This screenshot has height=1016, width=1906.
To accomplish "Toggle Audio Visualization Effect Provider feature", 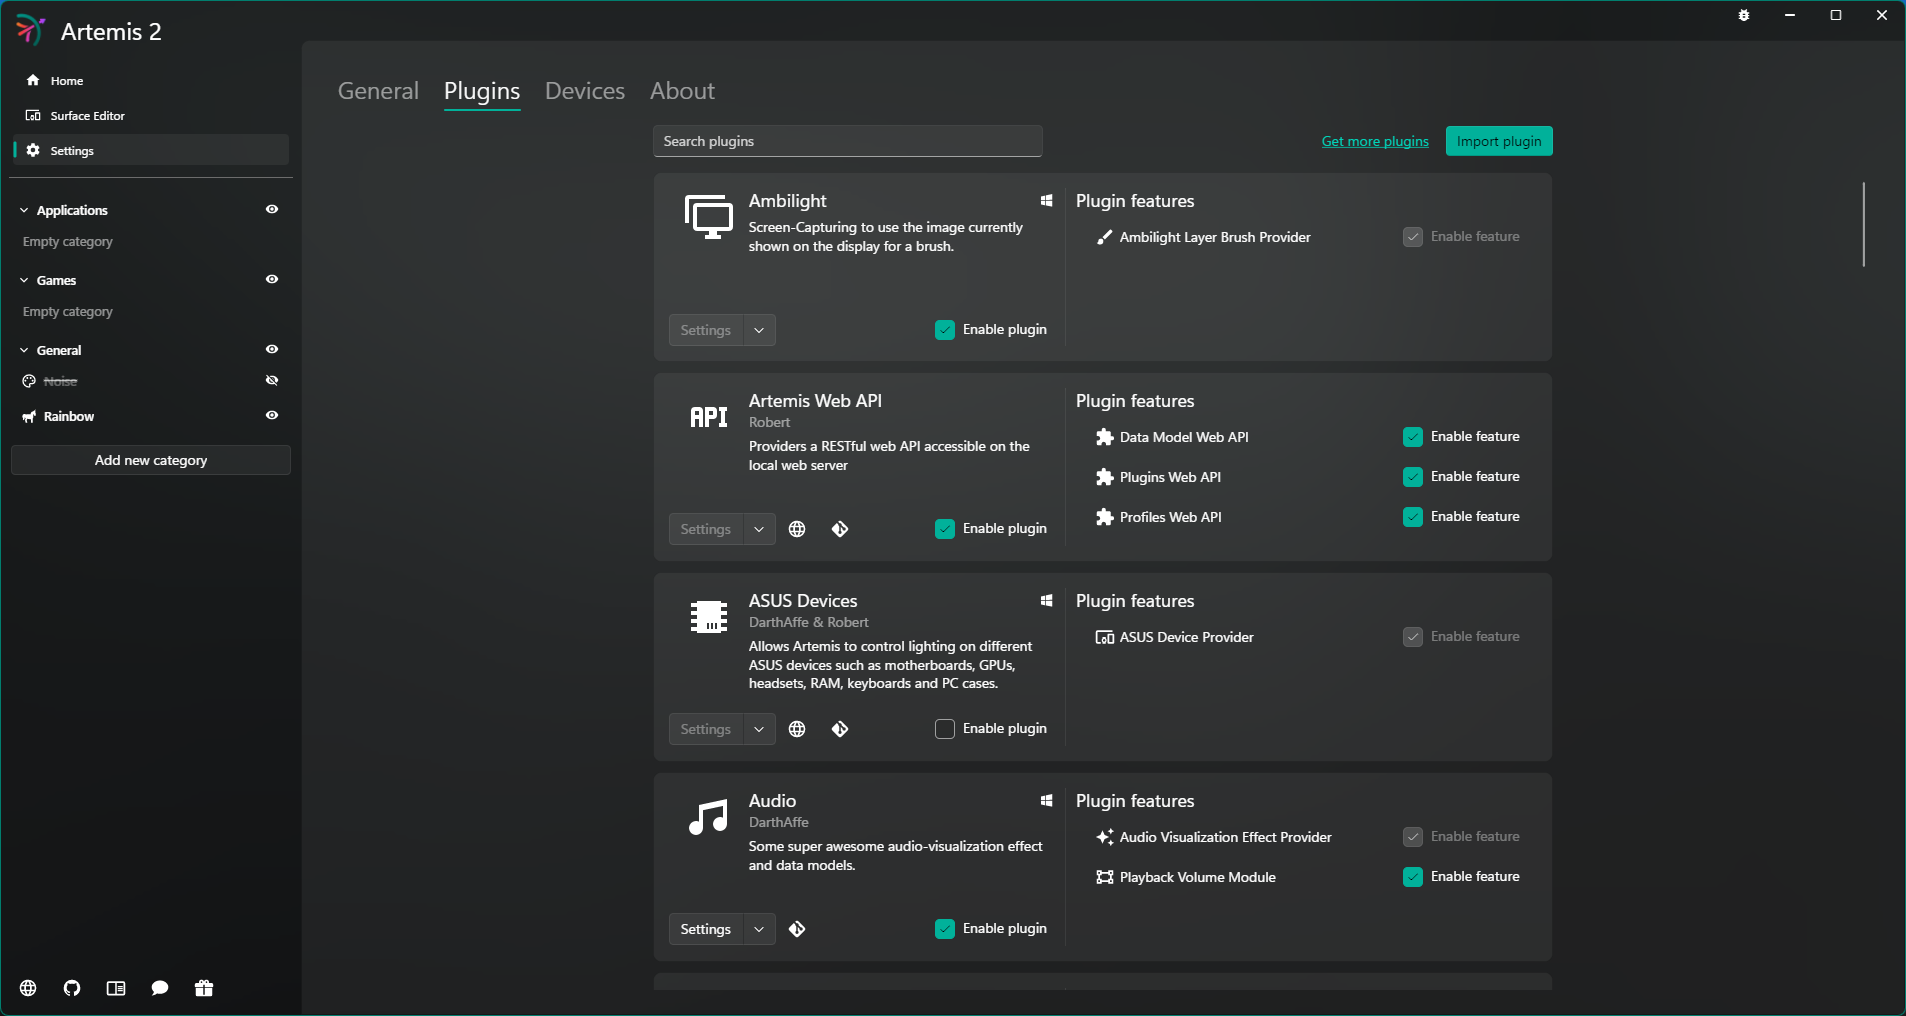I will [x=1413, y=837].
